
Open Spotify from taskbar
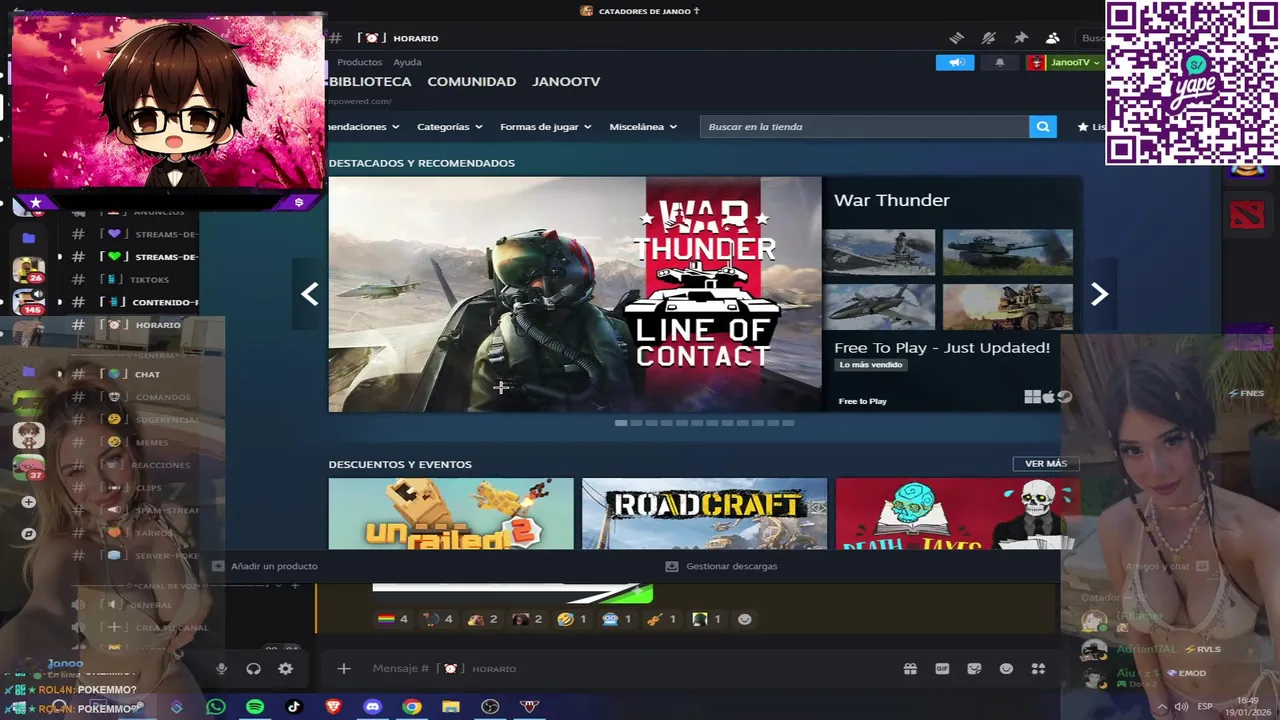pyautogui.click(x=255, y=707)
